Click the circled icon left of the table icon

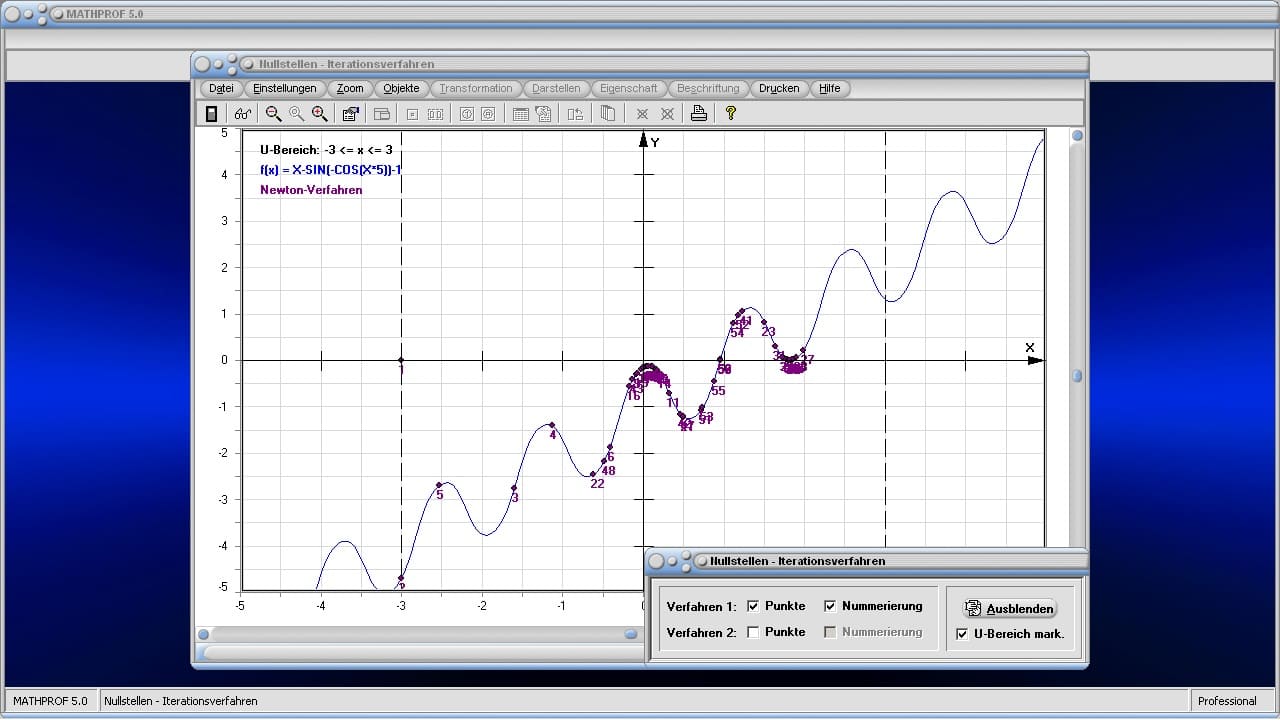pyautogui.click(x=488, y=114)
